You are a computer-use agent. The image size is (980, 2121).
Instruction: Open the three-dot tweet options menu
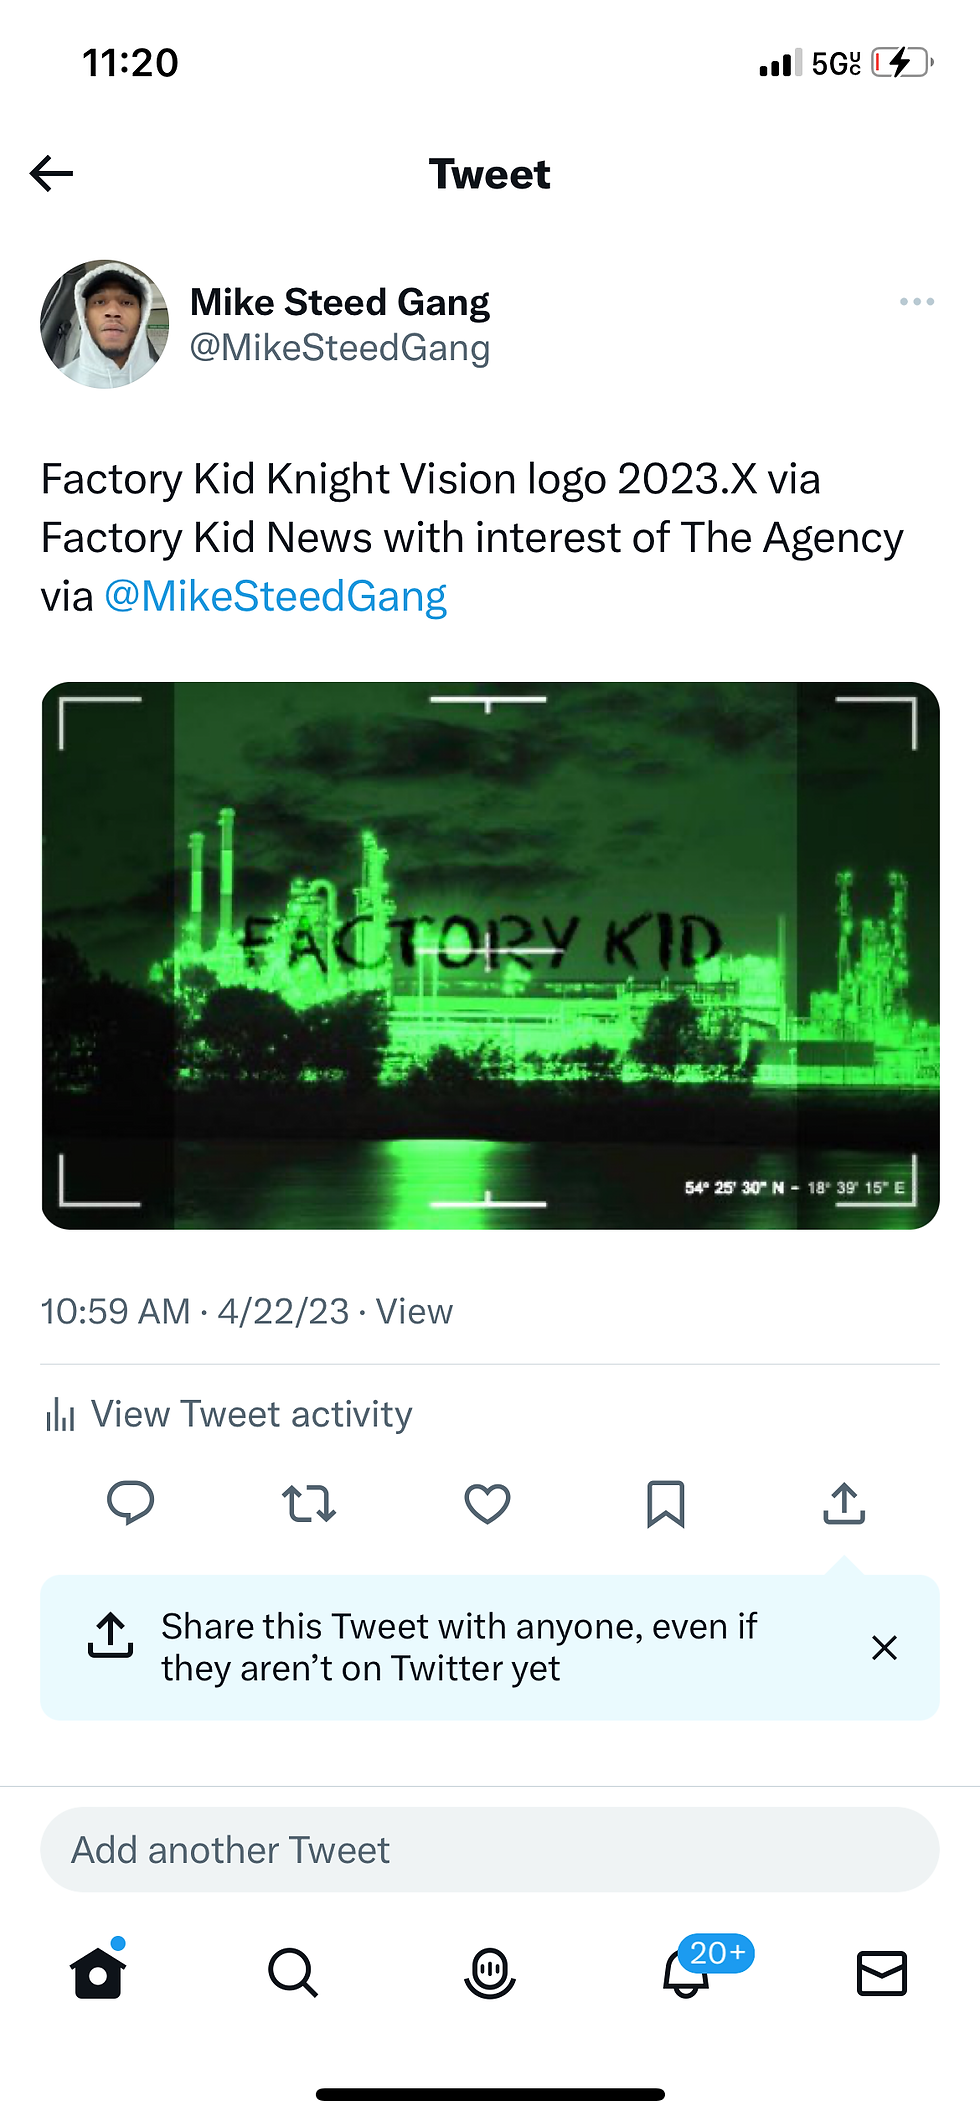point(916,301)
